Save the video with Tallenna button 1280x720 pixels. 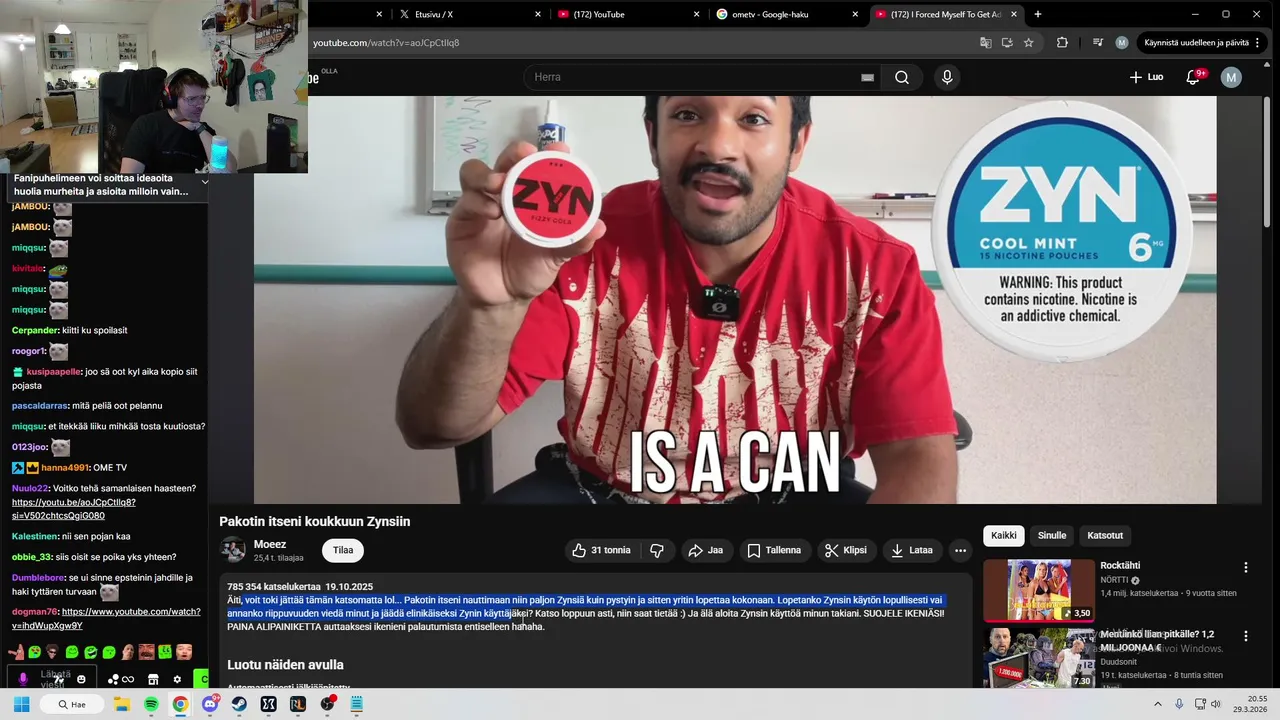pyautogui.click(x=774, y=550)
